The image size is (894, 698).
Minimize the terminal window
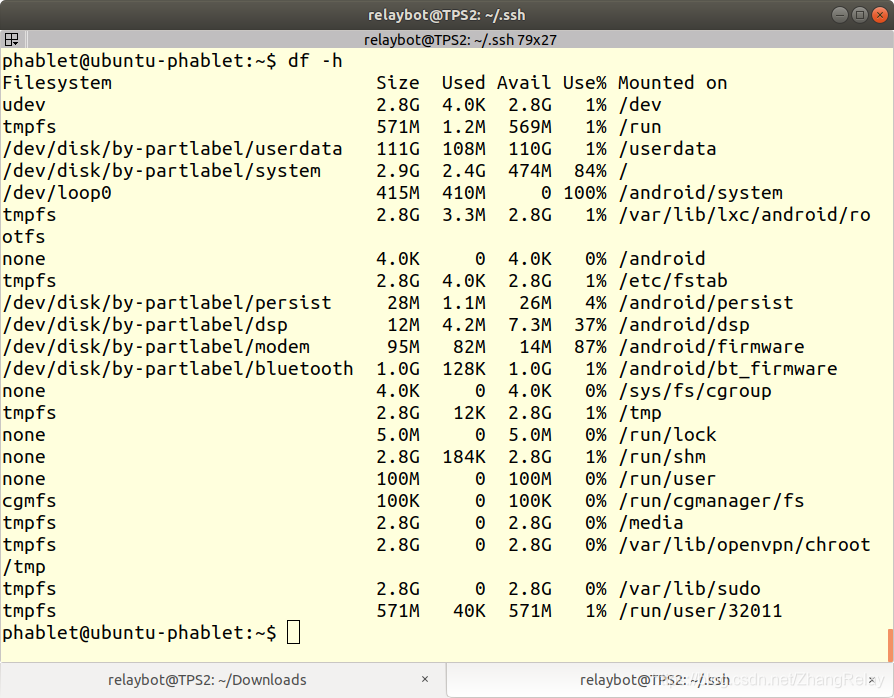click(x=839, y=15)
